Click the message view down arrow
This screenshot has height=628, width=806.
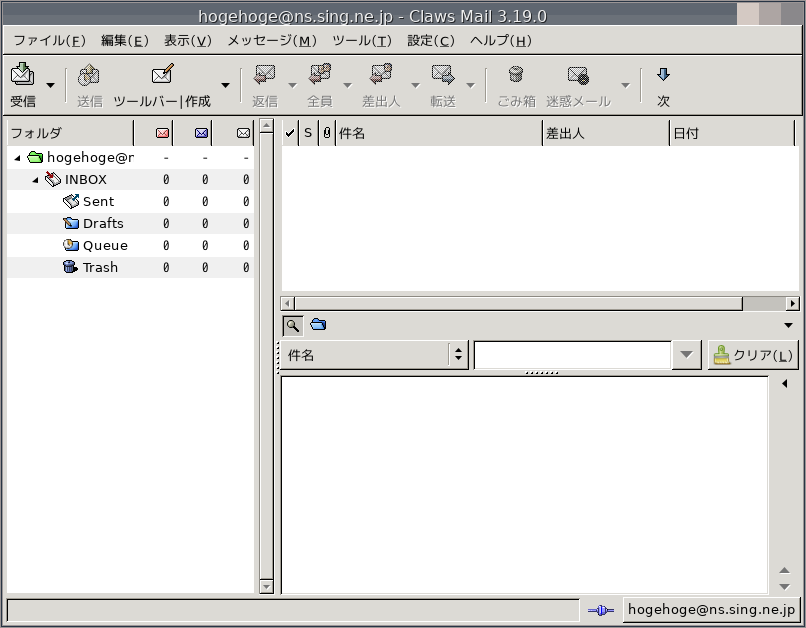tap(784, 586)
